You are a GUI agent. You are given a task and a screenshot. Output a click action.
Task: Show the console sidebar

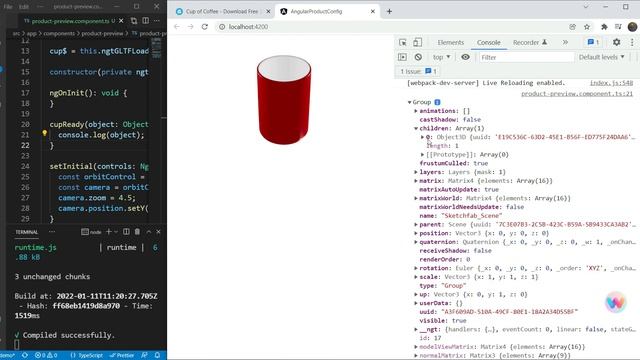coord(402,57)
